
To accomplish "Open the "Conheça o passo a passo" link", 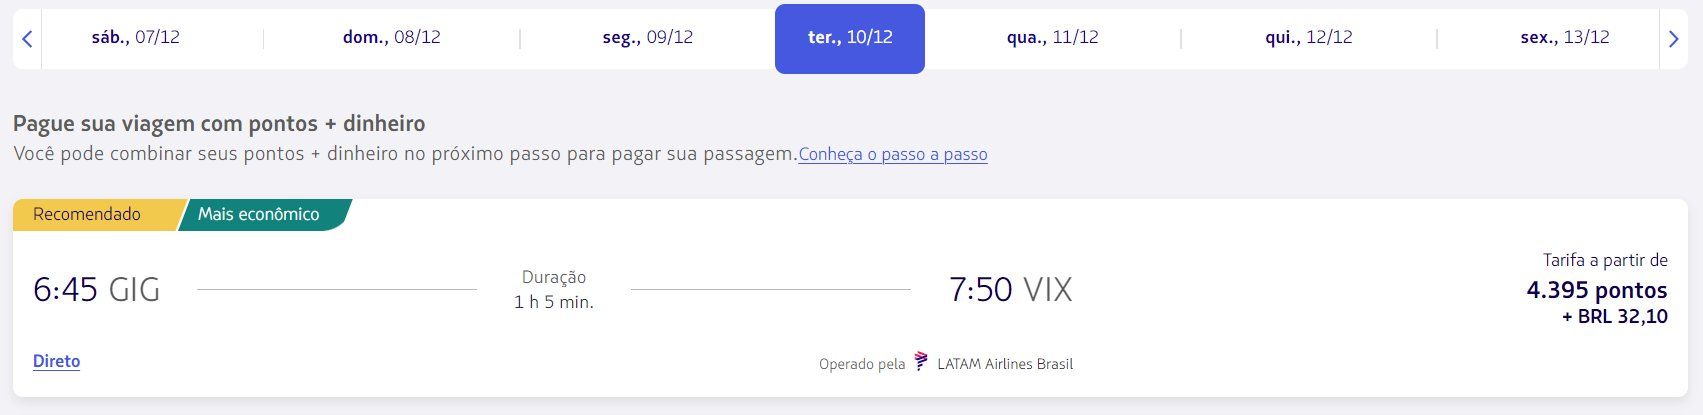I will point(893,154).
